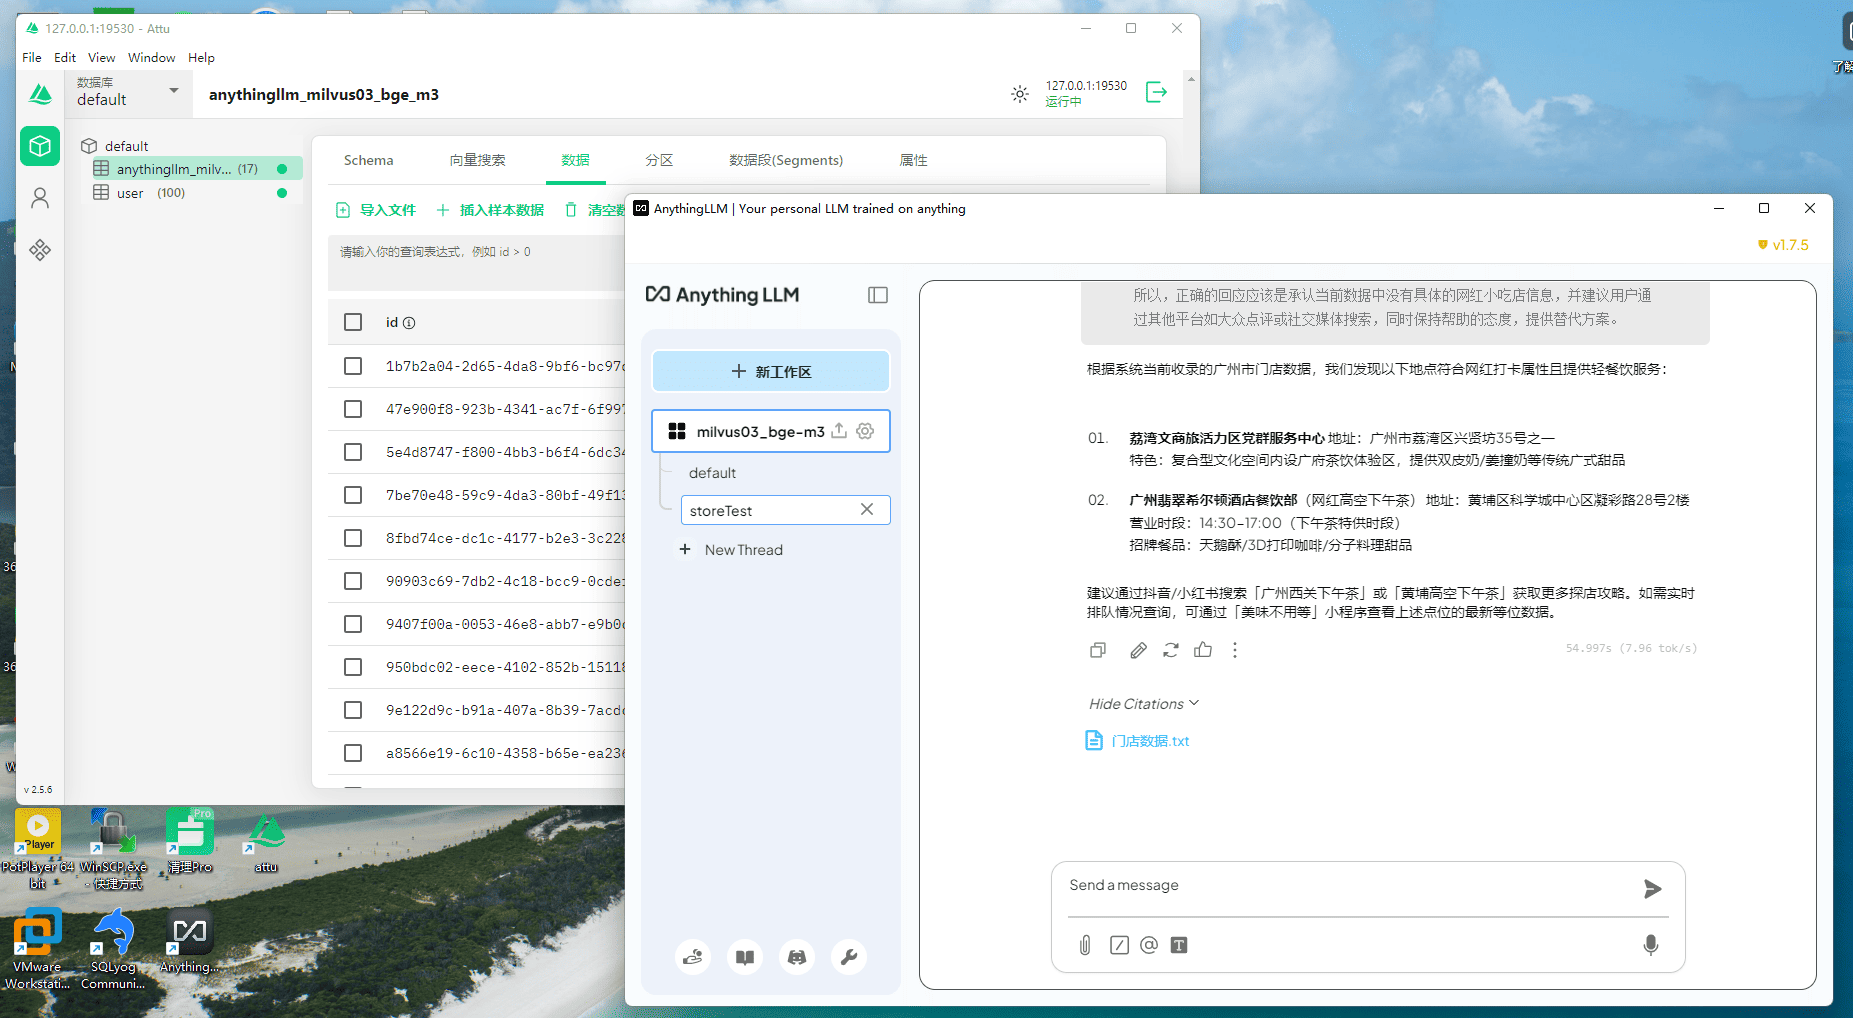Switch to the Schema tab
The height and width of the screenshot is (1018, 1853).
pyautogui.click(x=368, y=160)
